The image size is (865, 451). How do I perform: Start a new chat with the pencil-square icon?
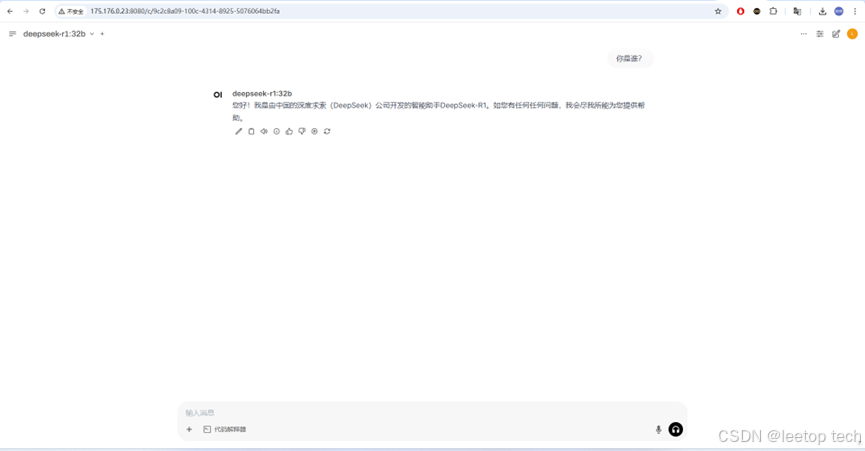pyautogui.click(x=836, y=34)
